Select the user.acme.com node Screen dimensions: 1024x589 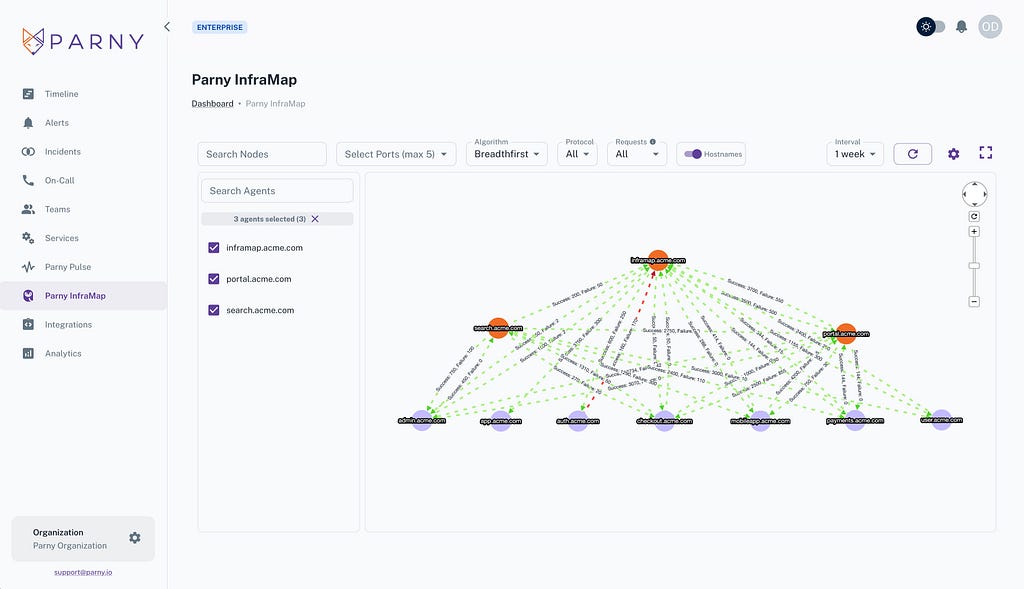[941, 420]
